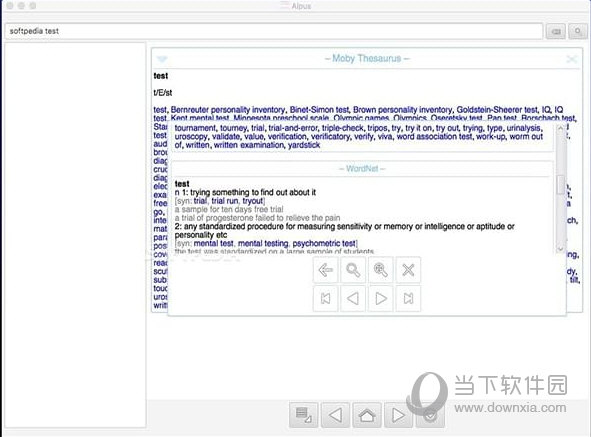Collapse the Moby Thesaurus section arrow

162,59
